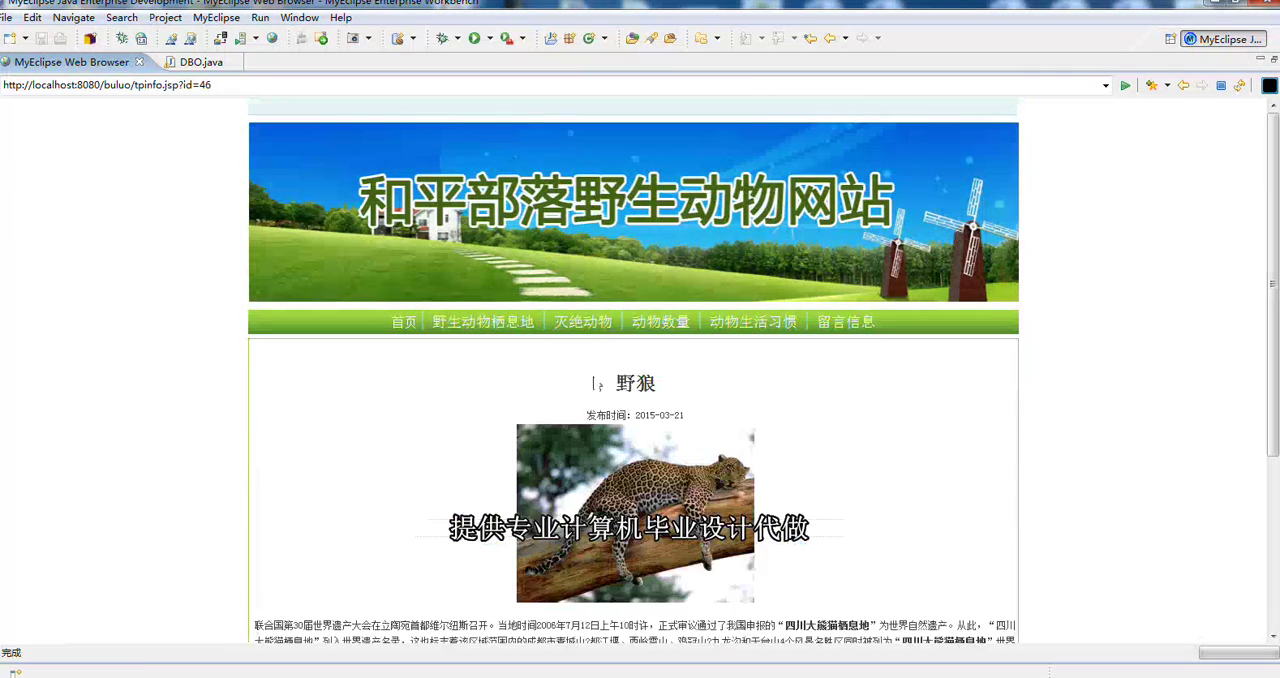
Task: Open the 灭绝动物 nav link
Action: click(x=583, y=322)
